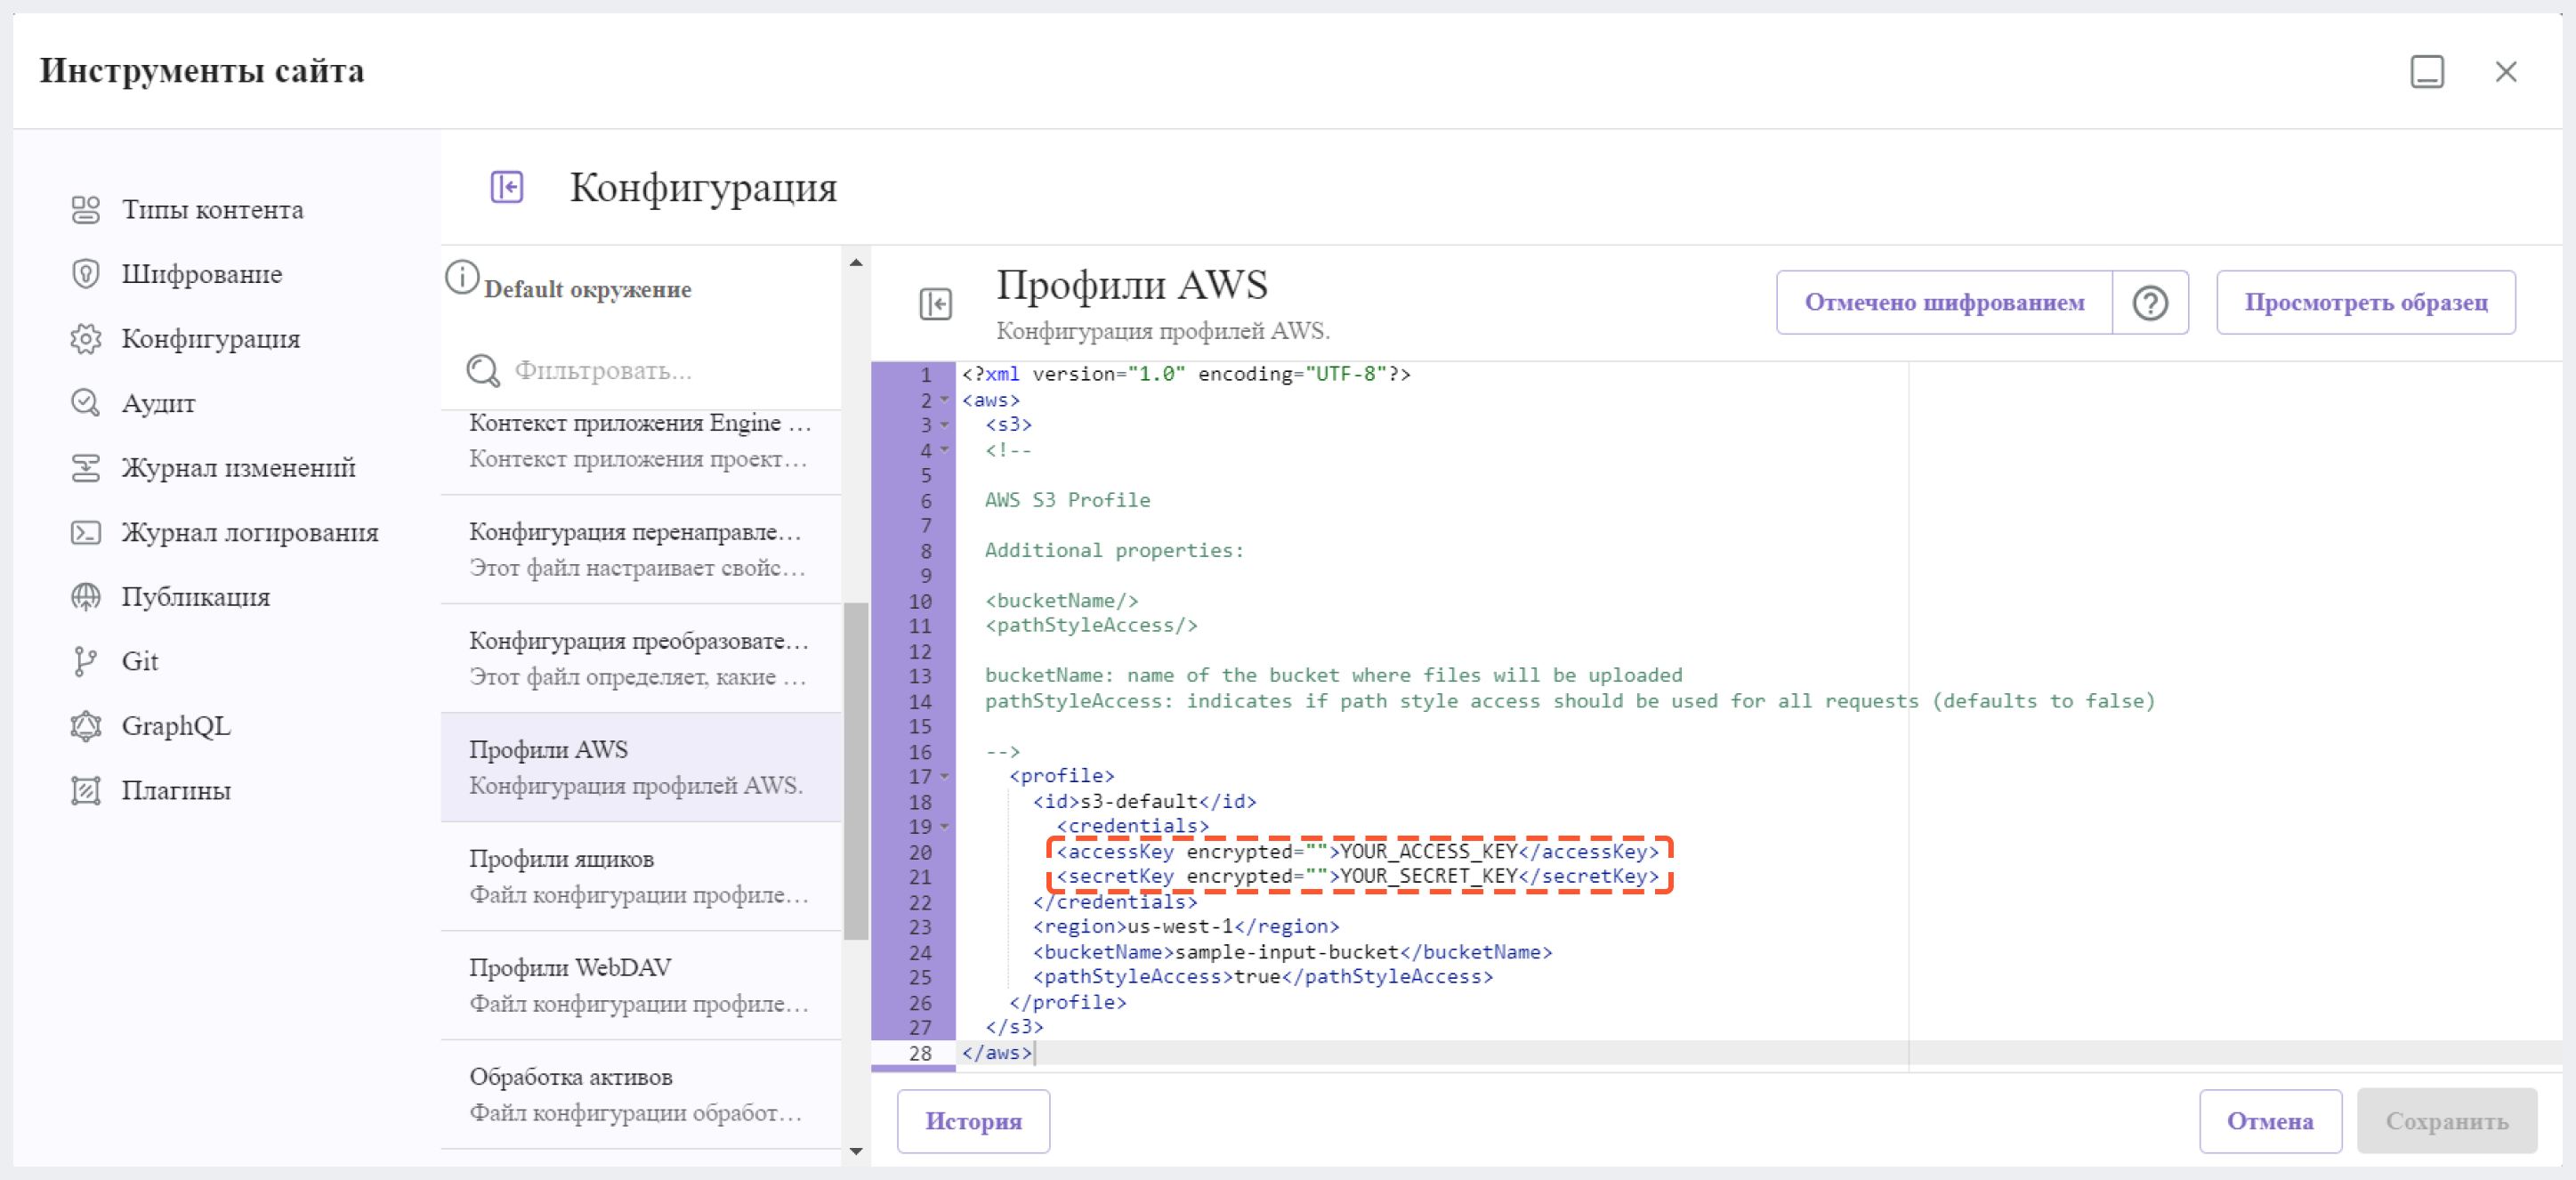Fold the comment block on line 4
The width and height of the screenshot is (2576, 1180).
click(x=944, y=450)
